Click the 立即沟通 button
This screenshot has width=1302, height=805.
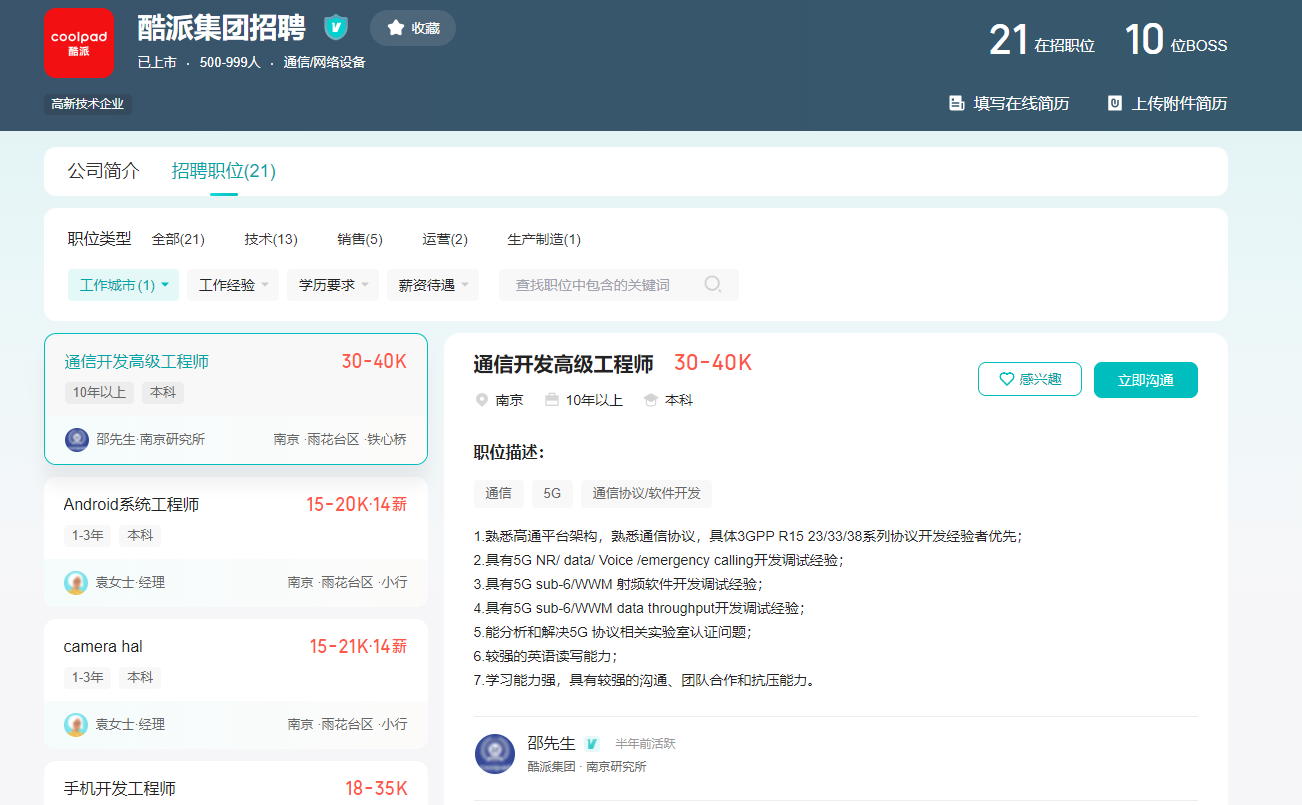1146,379
